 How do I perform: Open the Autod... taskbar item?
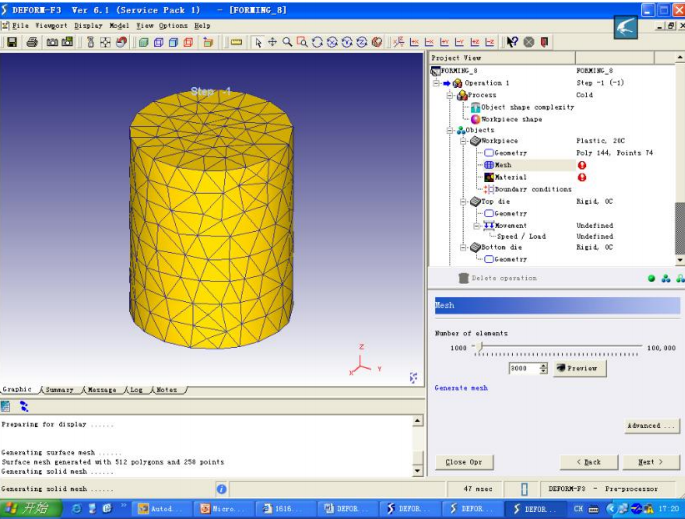click(162, 509)
